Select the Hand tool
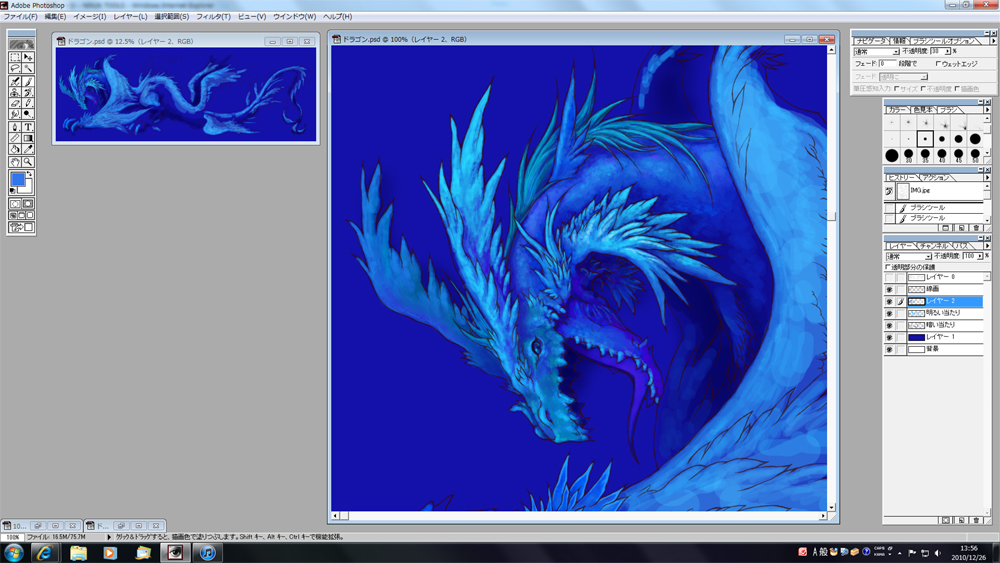 (x=15, y=162)
